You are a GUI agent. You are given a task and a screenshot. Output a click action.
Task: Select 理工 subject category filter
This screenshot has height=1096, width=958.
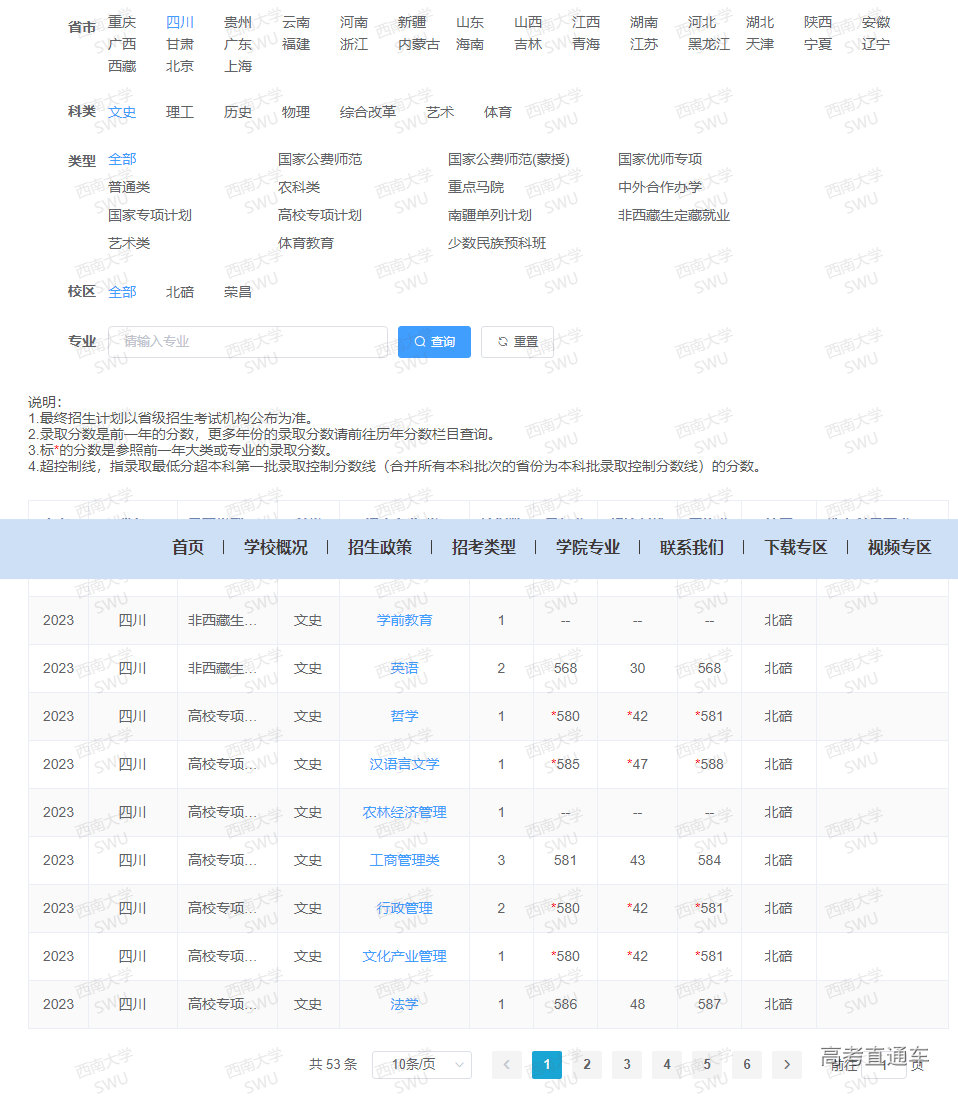pyautogui.click(x=179, y=112)
